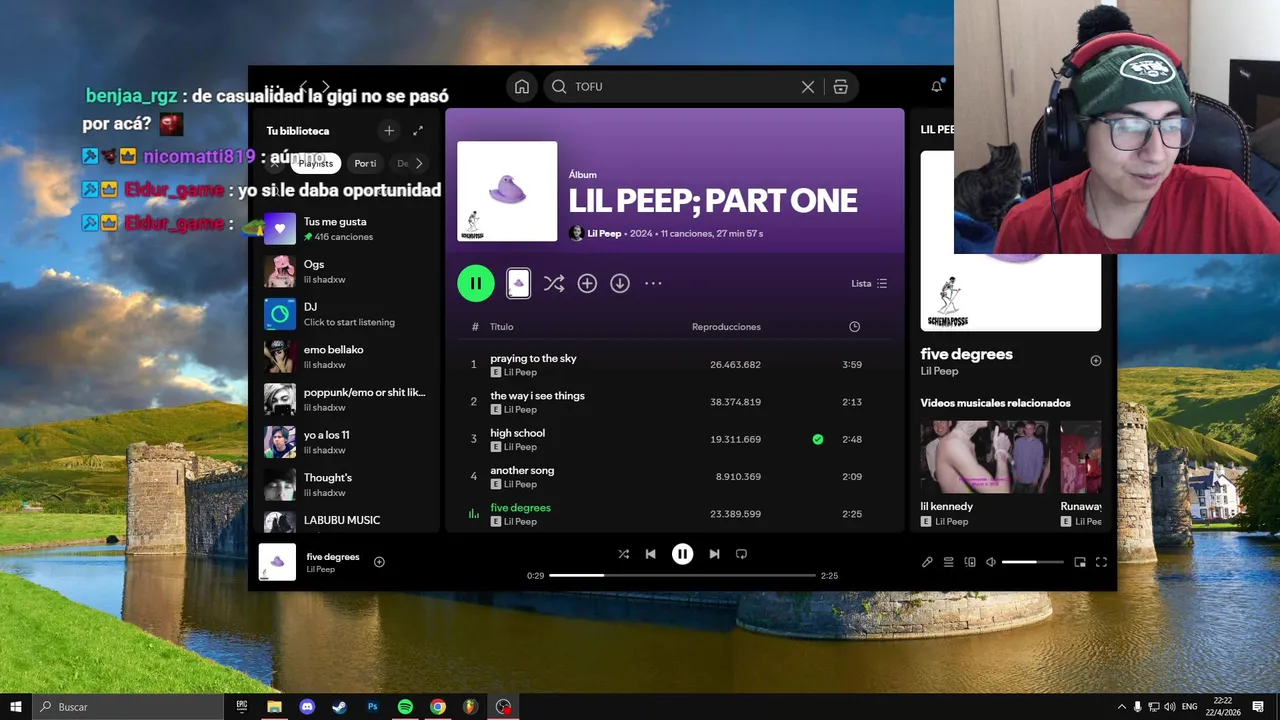Connect to a device
Viewport: 1280px width, 720px height.
tap(970, 562)
